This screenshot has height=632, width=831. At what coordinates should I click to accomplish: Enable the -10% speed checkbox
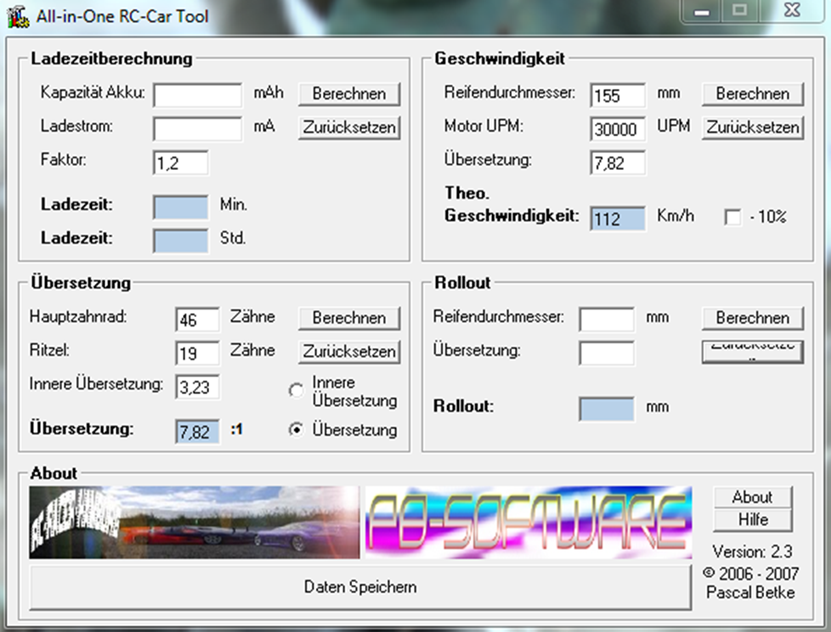click(x=733, y=217)
